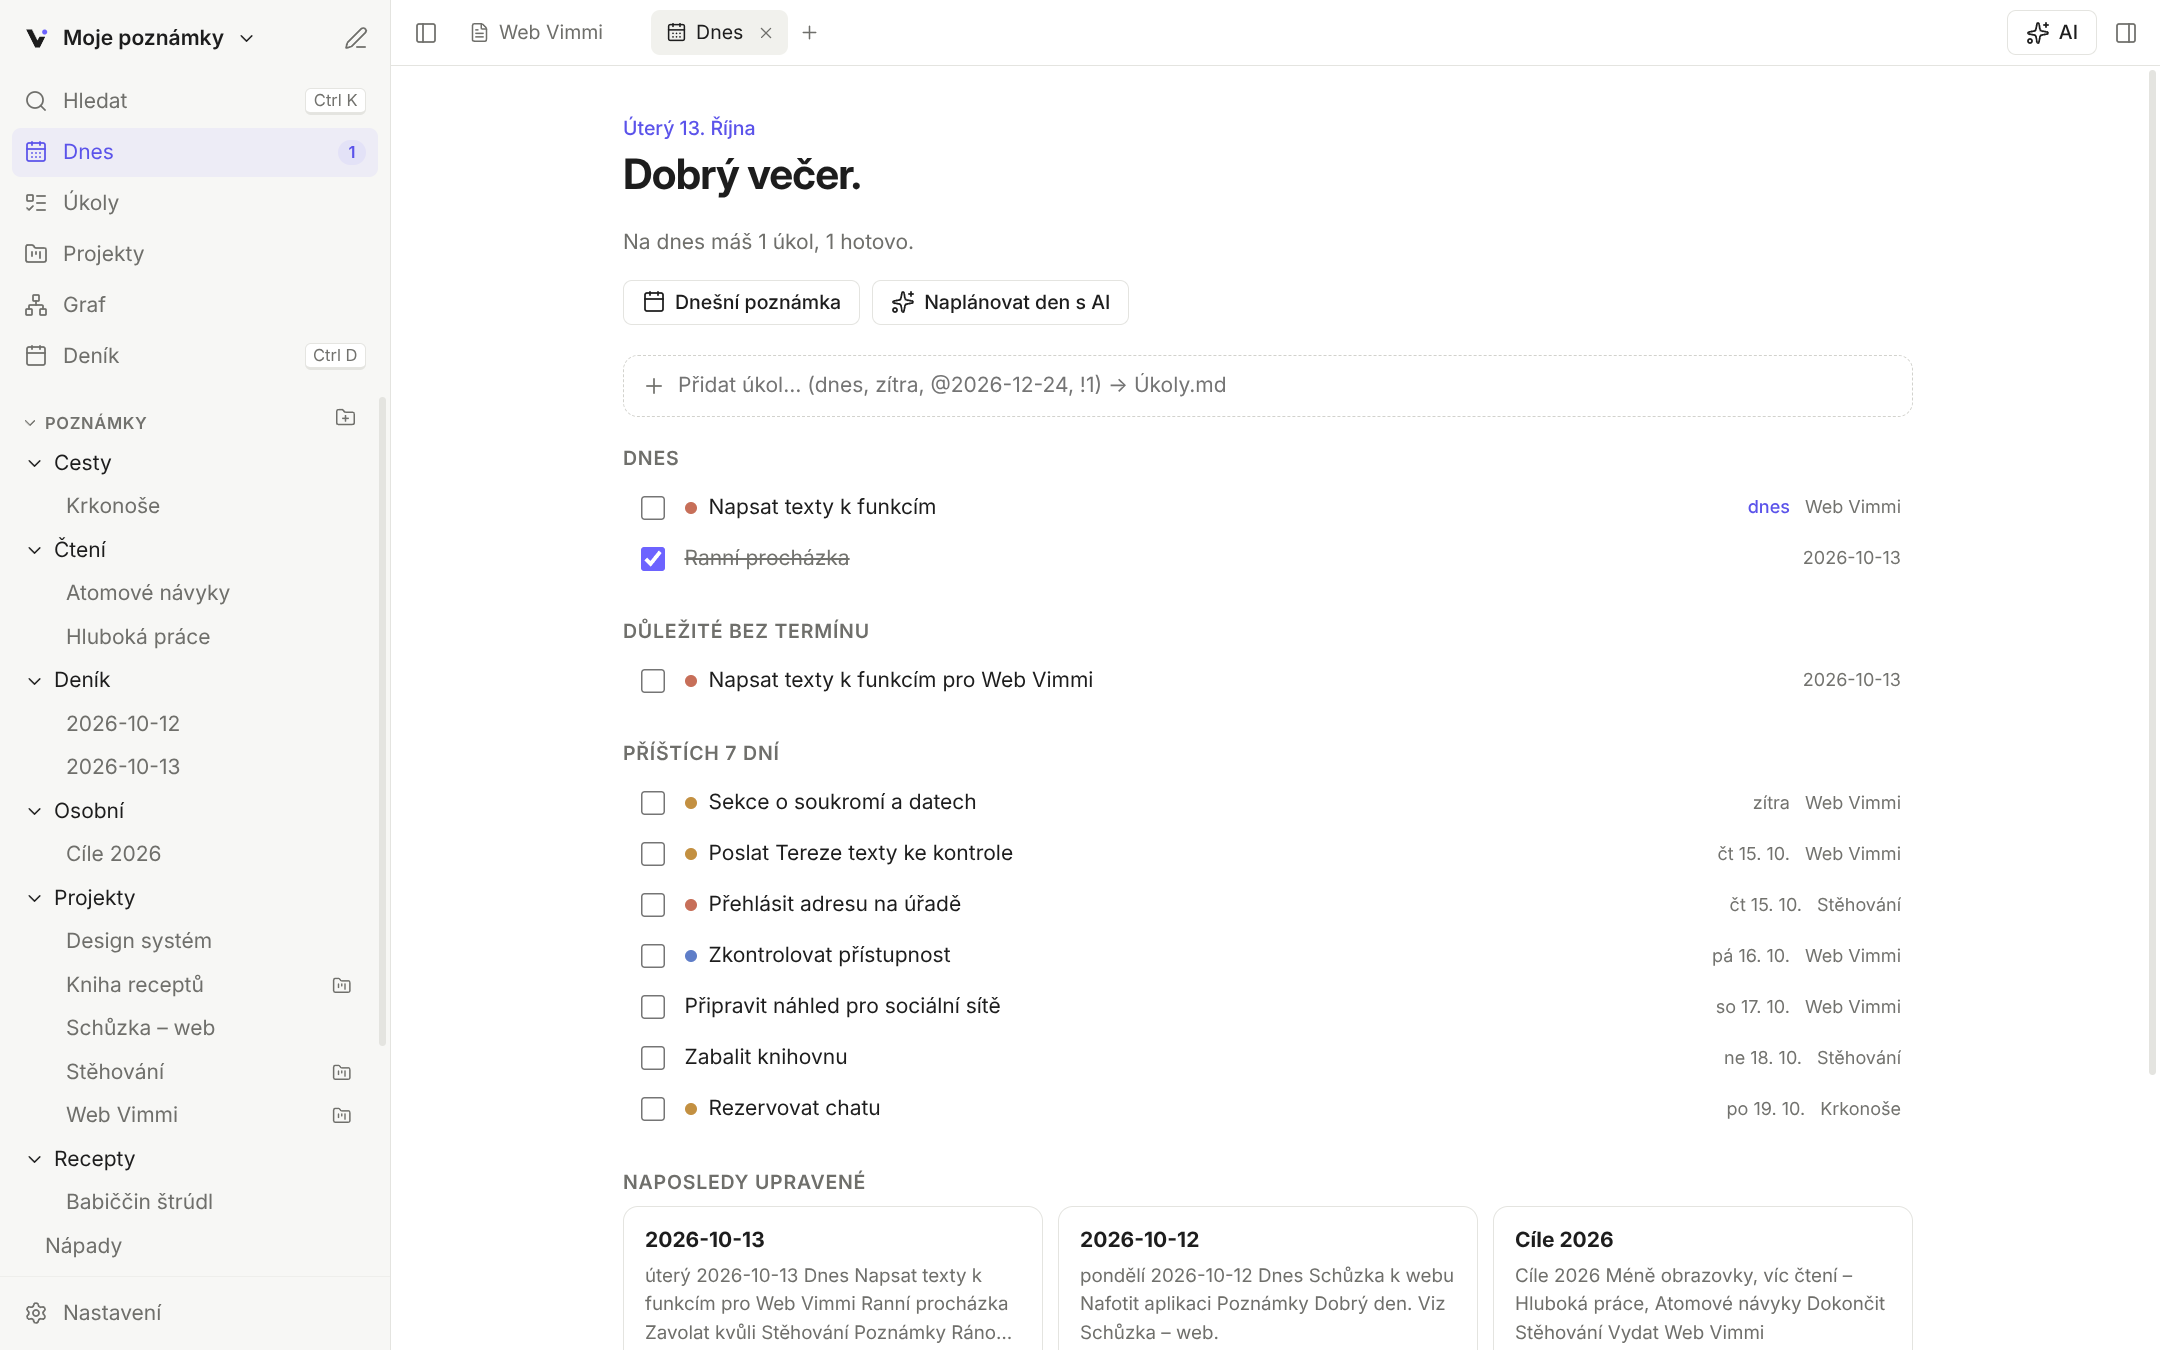Viewport: 2160px width, 1350px height.
Task: Open Úkoly tasks view
Action: [x=195, y=203]
